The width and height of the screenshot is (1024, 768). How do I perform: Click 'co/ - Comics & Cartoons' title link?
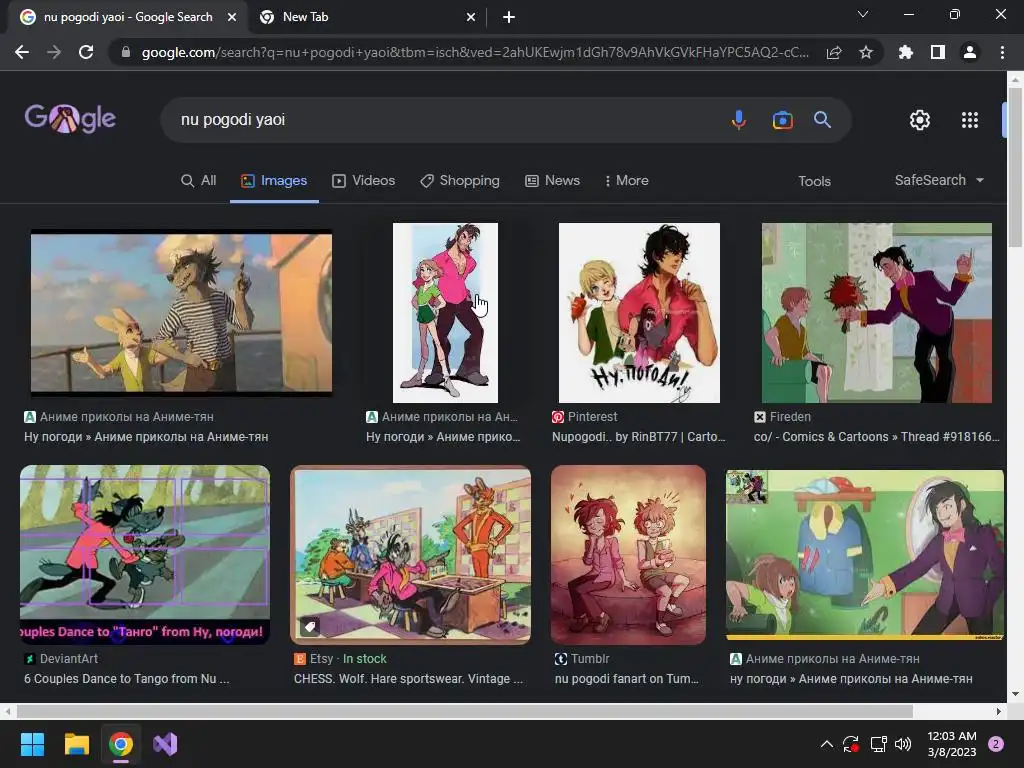(x=876, y=437)
